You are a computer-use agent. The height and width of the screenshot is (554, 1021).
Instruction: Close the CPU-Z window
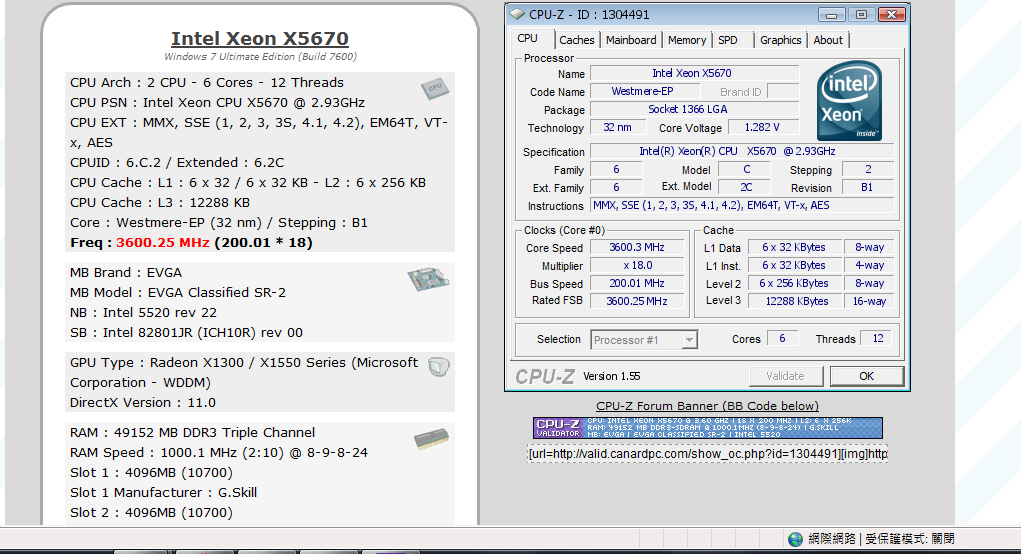tap(891, 14)
